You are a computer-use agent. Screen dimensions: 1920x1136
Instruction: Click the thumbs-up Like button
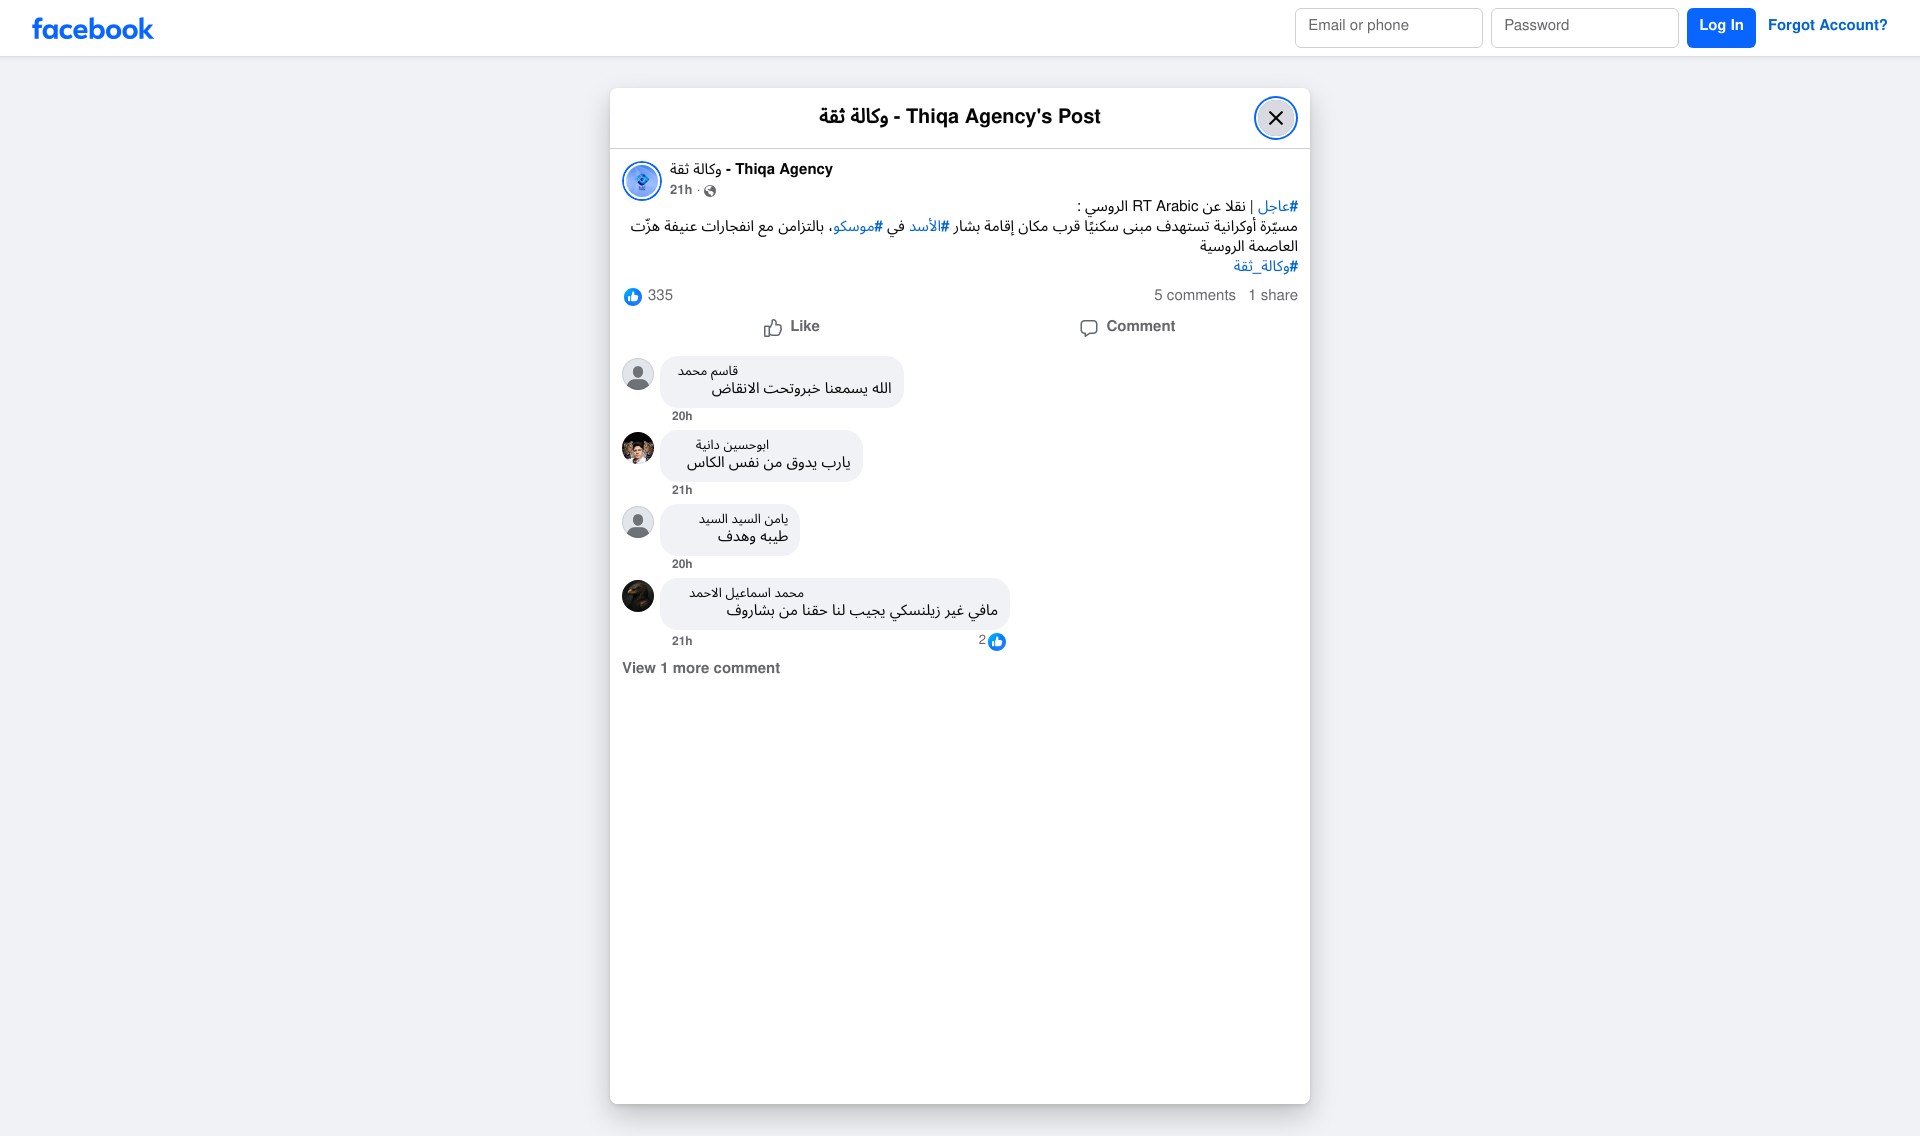click(x=791, y=327)
